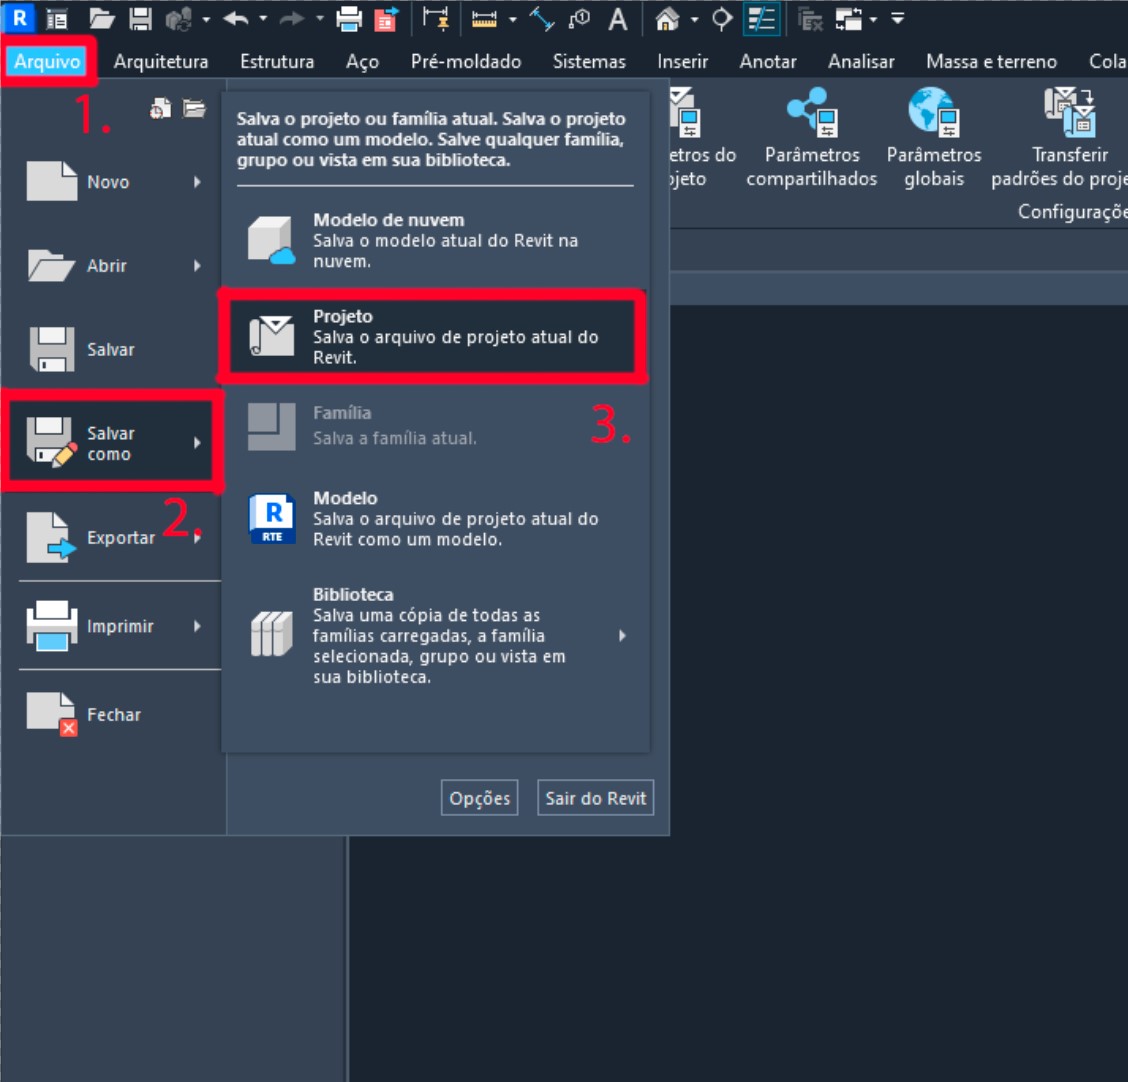This screenshot has width=1128, height=1082.
Task: Expand the Abrir submenu arrow
Action: 197,265
